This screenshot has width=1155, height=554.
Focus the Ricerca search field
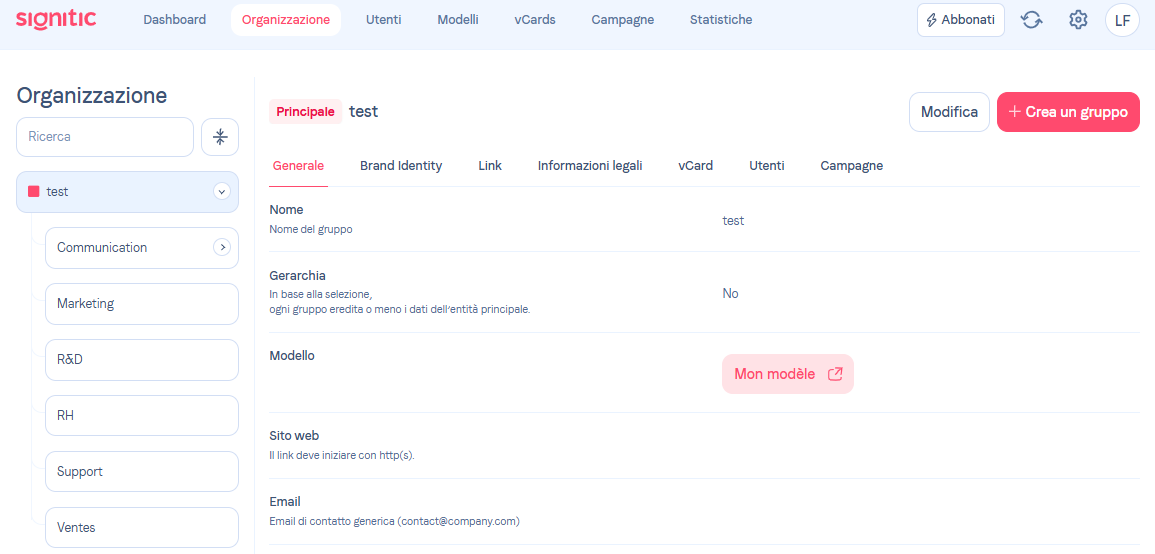(105, 137)
